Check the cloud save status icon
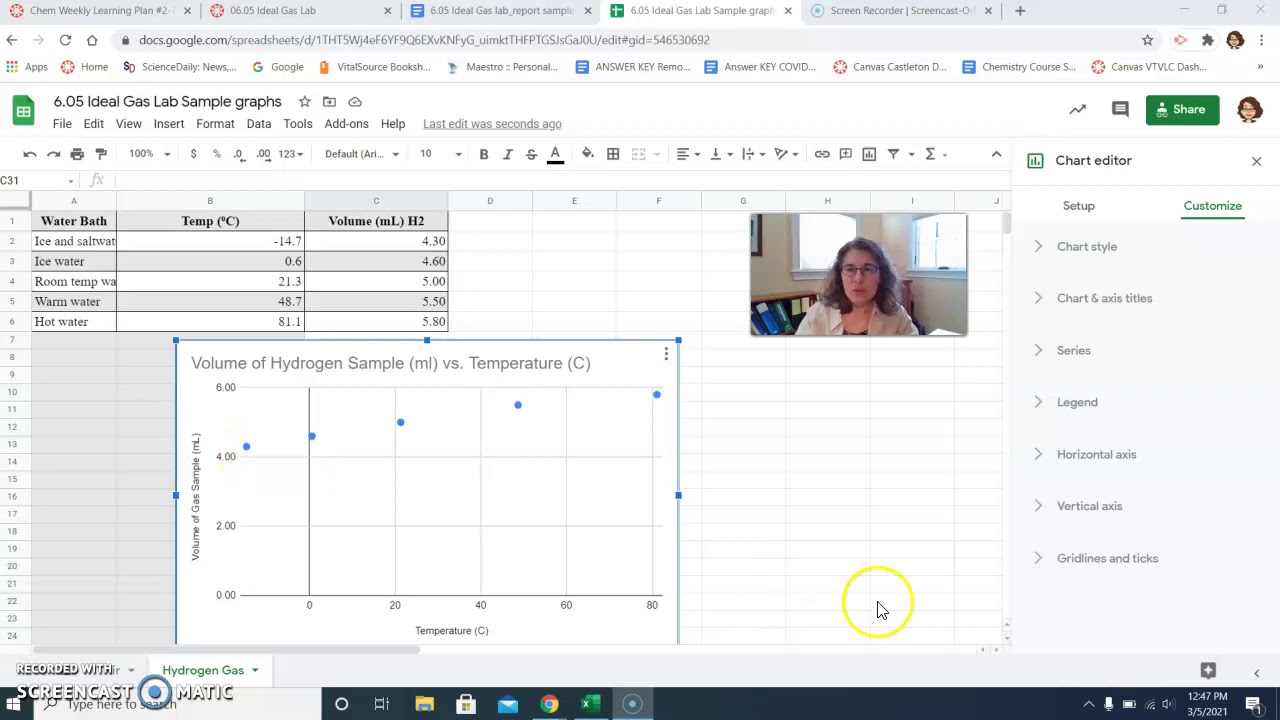 (355, 102)
